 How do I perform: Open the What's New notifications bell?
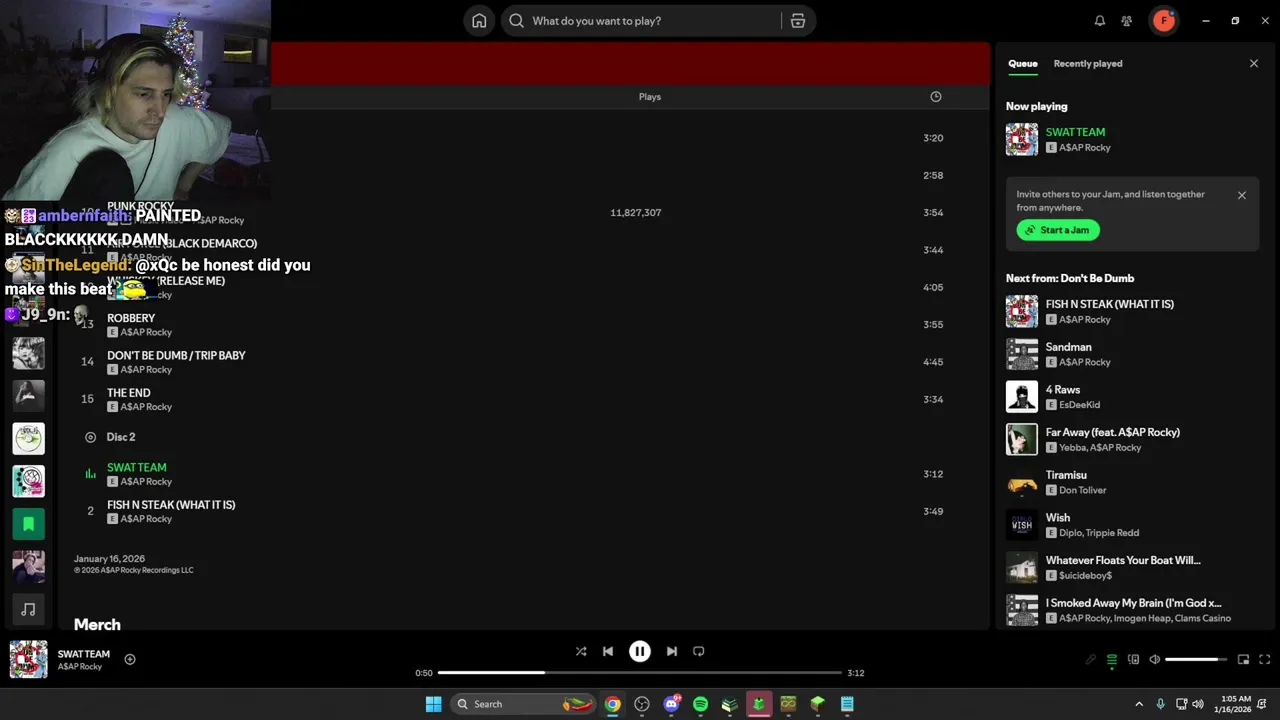1100,21
